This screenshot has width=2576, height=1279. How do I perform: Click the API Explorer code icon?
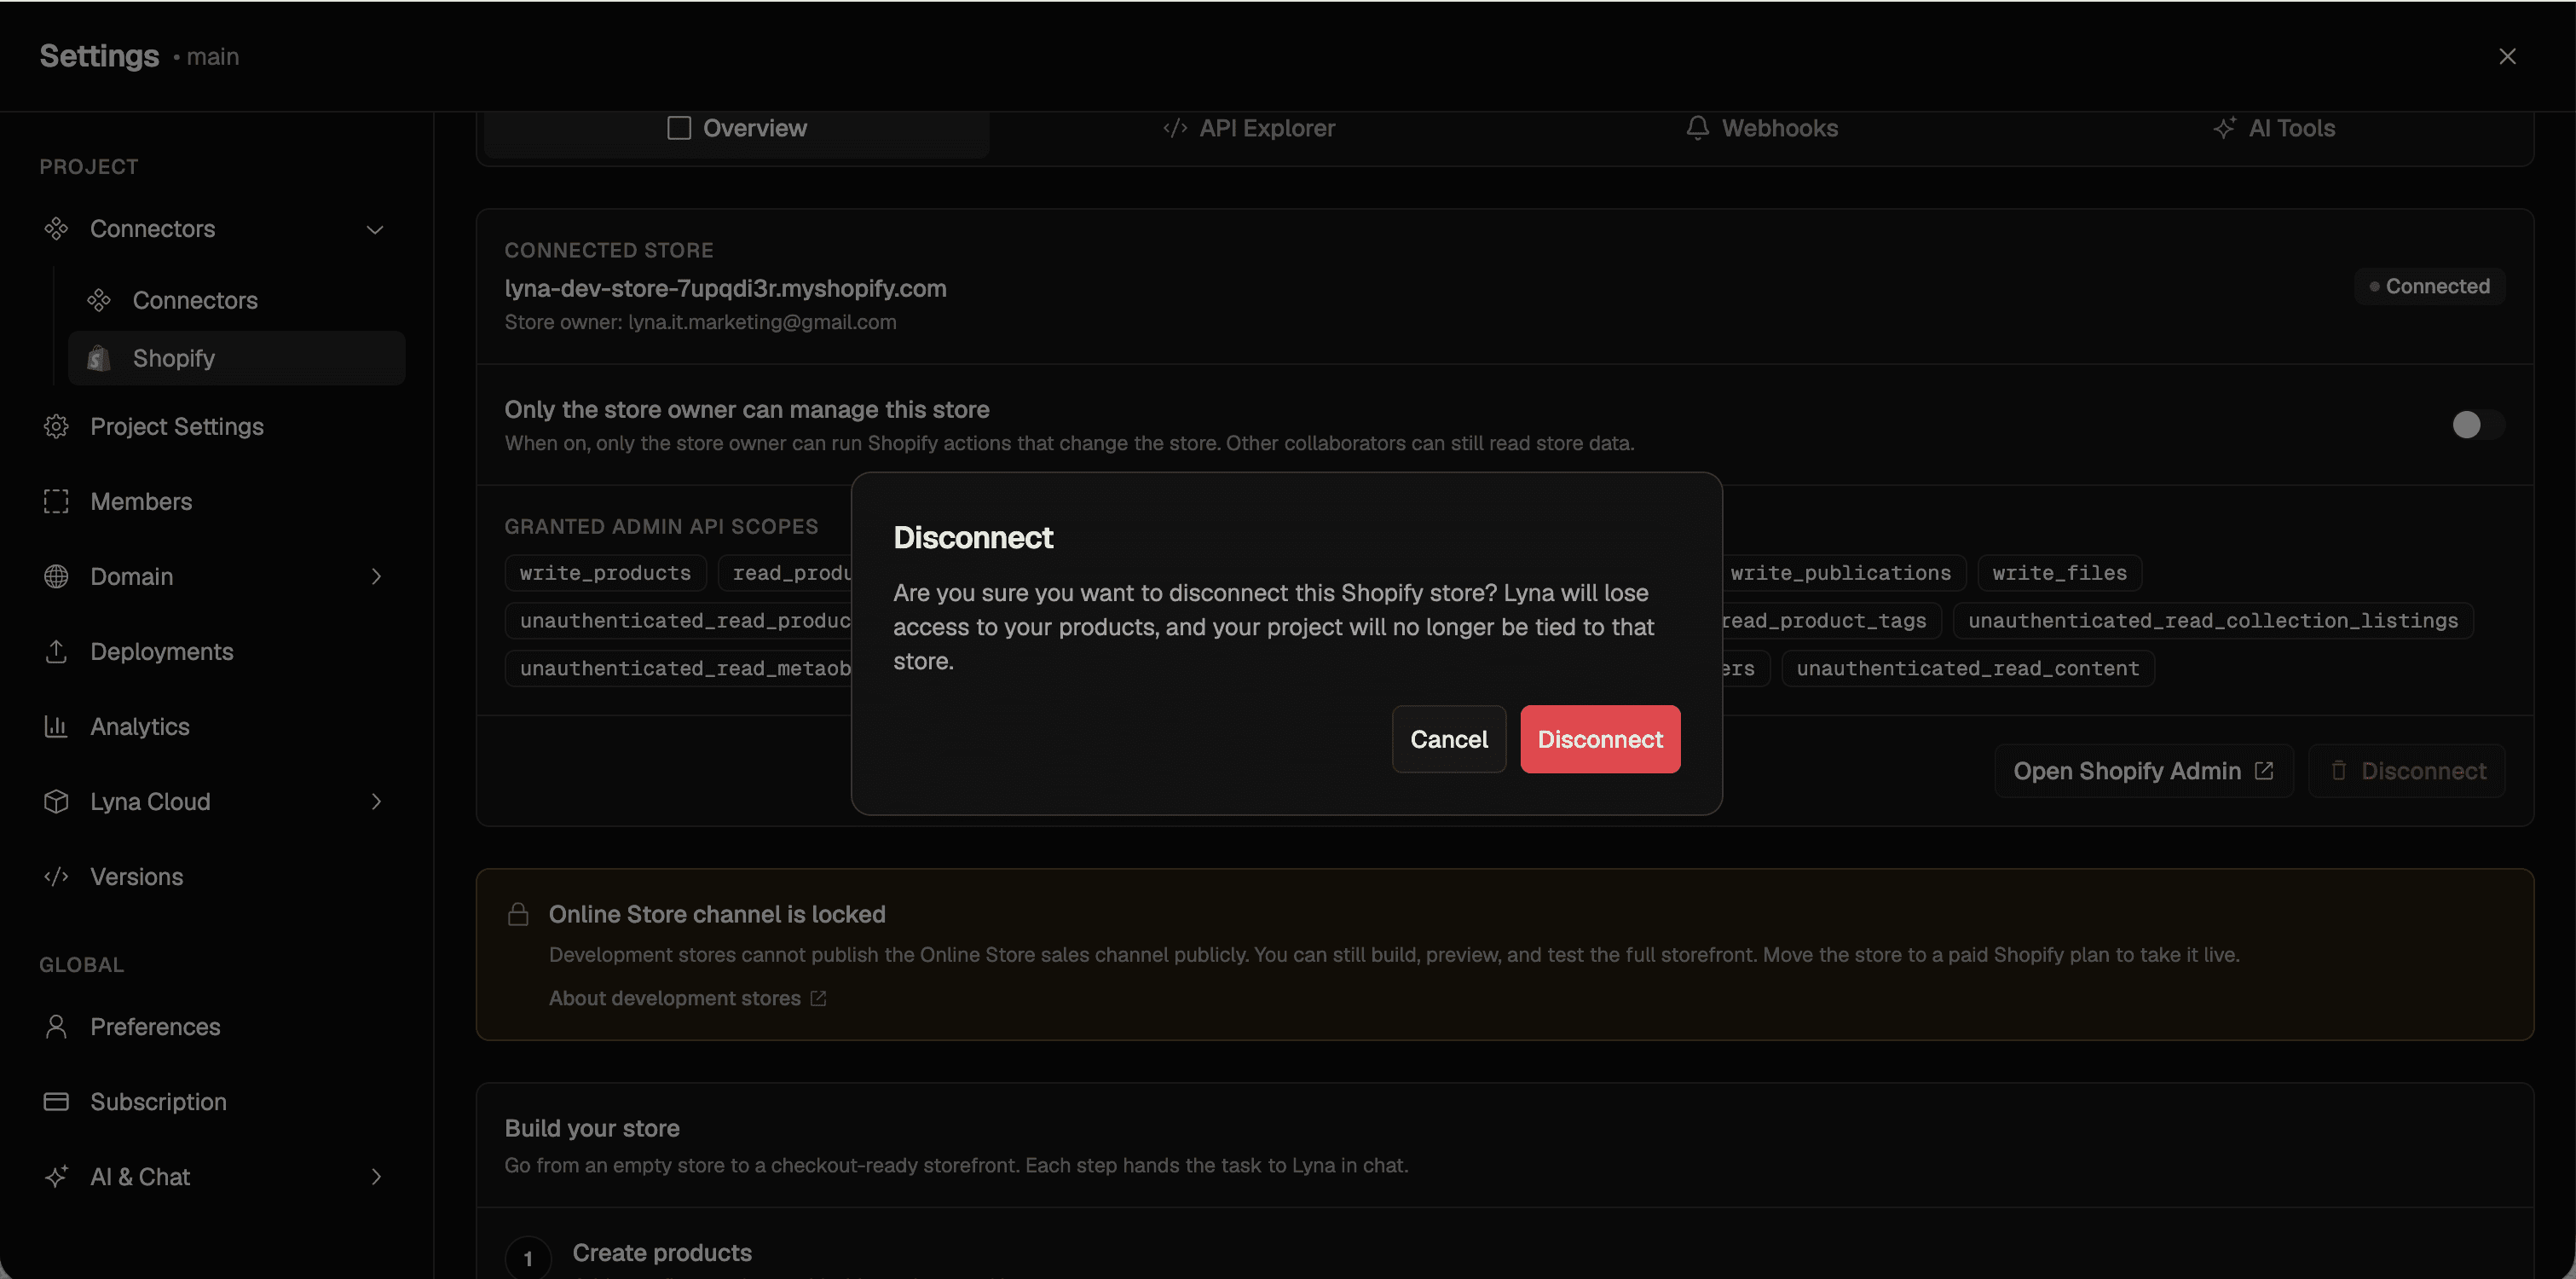(1175, 128)
